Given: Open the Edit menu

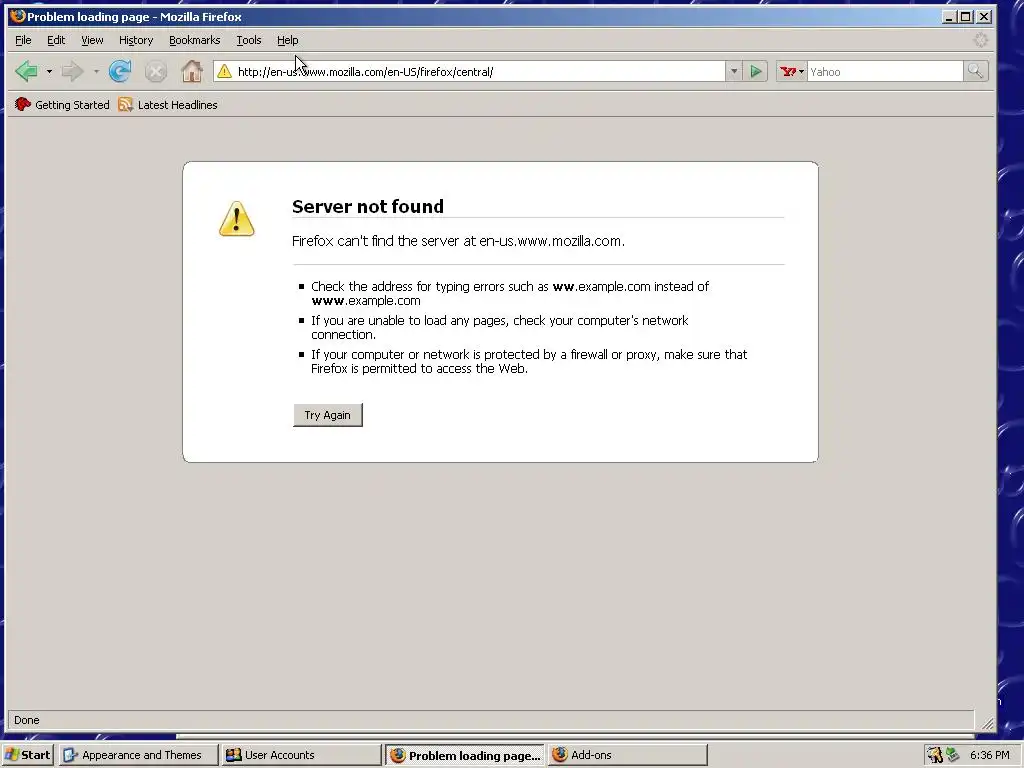Looking at the screenshot, I should pos(56,40).
